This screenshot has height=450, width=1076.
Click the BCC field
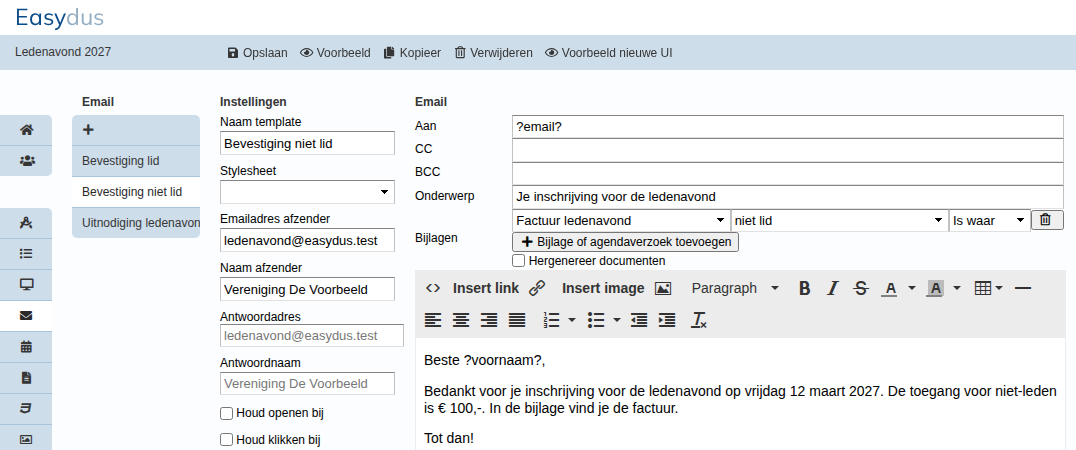[x=788, y=174]
